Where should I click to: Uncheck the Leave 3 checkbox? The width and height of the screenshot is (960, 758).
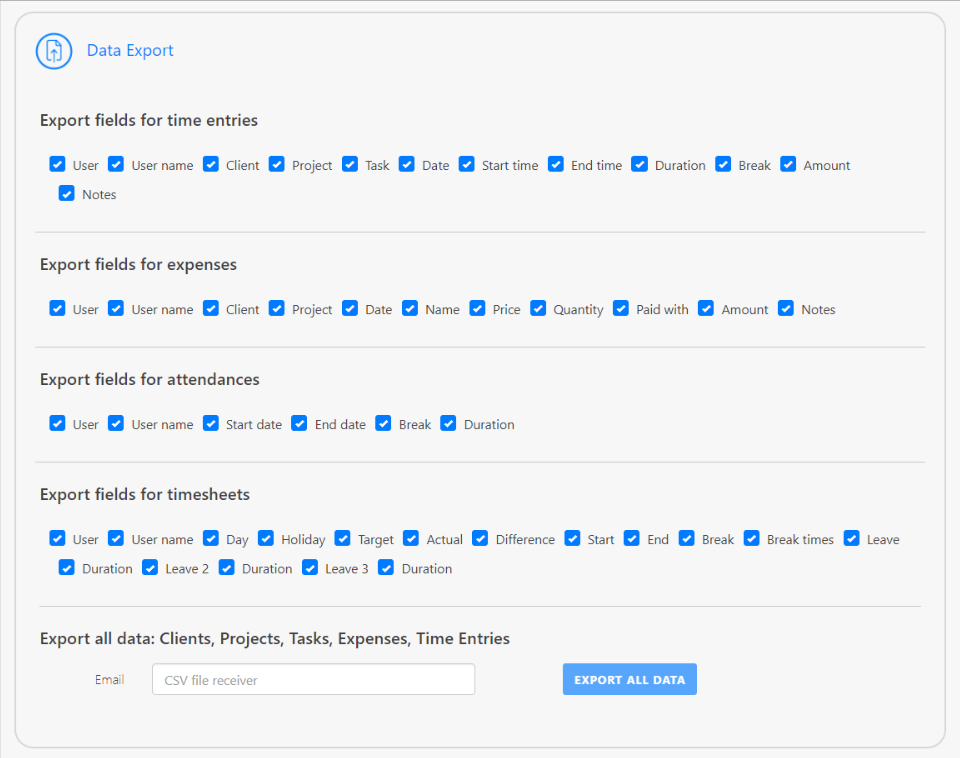click(310, 567)
